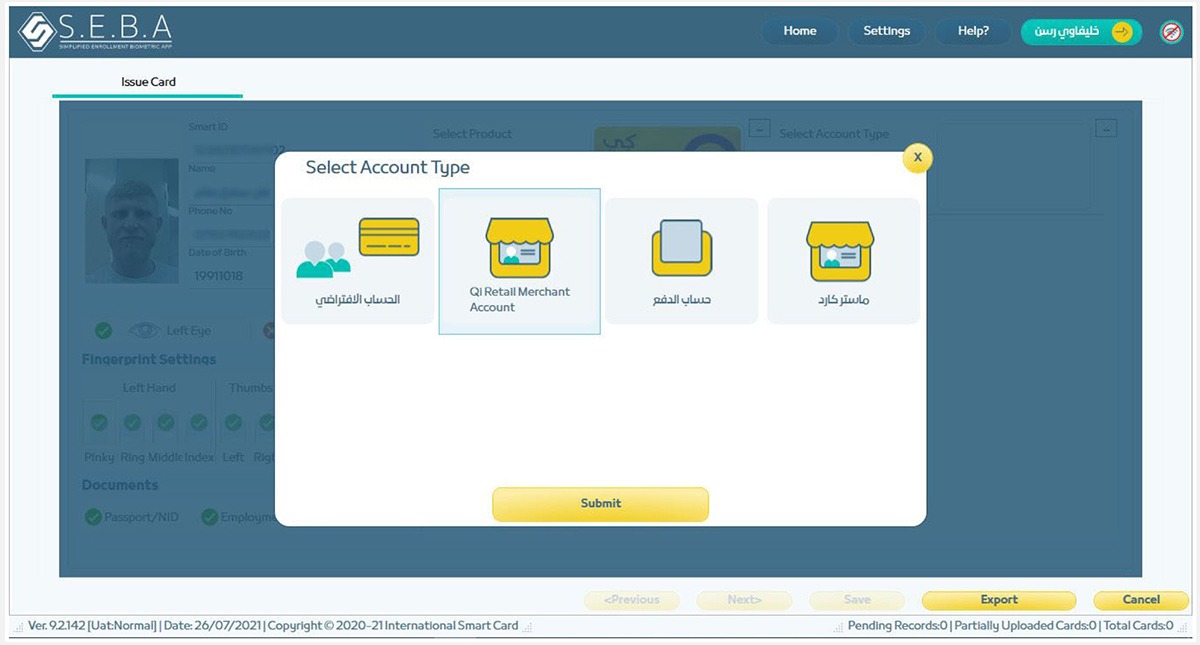Click the Select Account Type dialog title
This screenshot has height=645, width=1200.
387,168
